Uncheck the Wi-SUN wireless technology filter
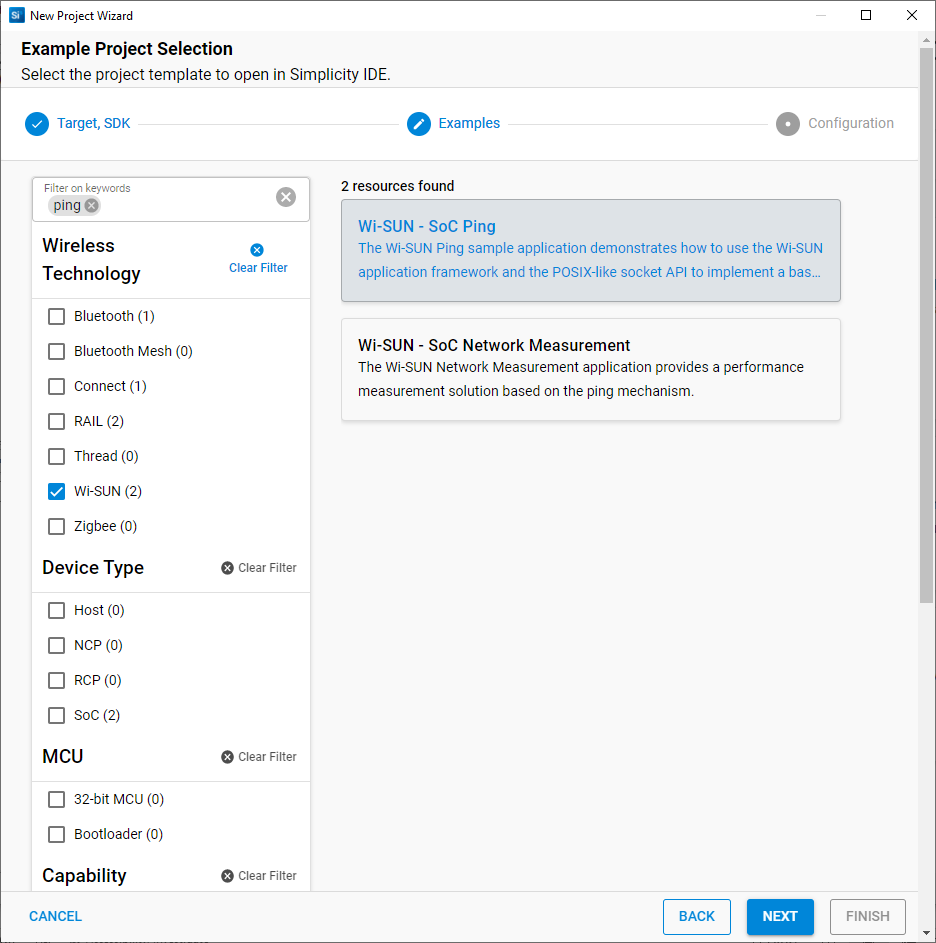Viewport: 936px width, 943px height. (x=56, y=491)
